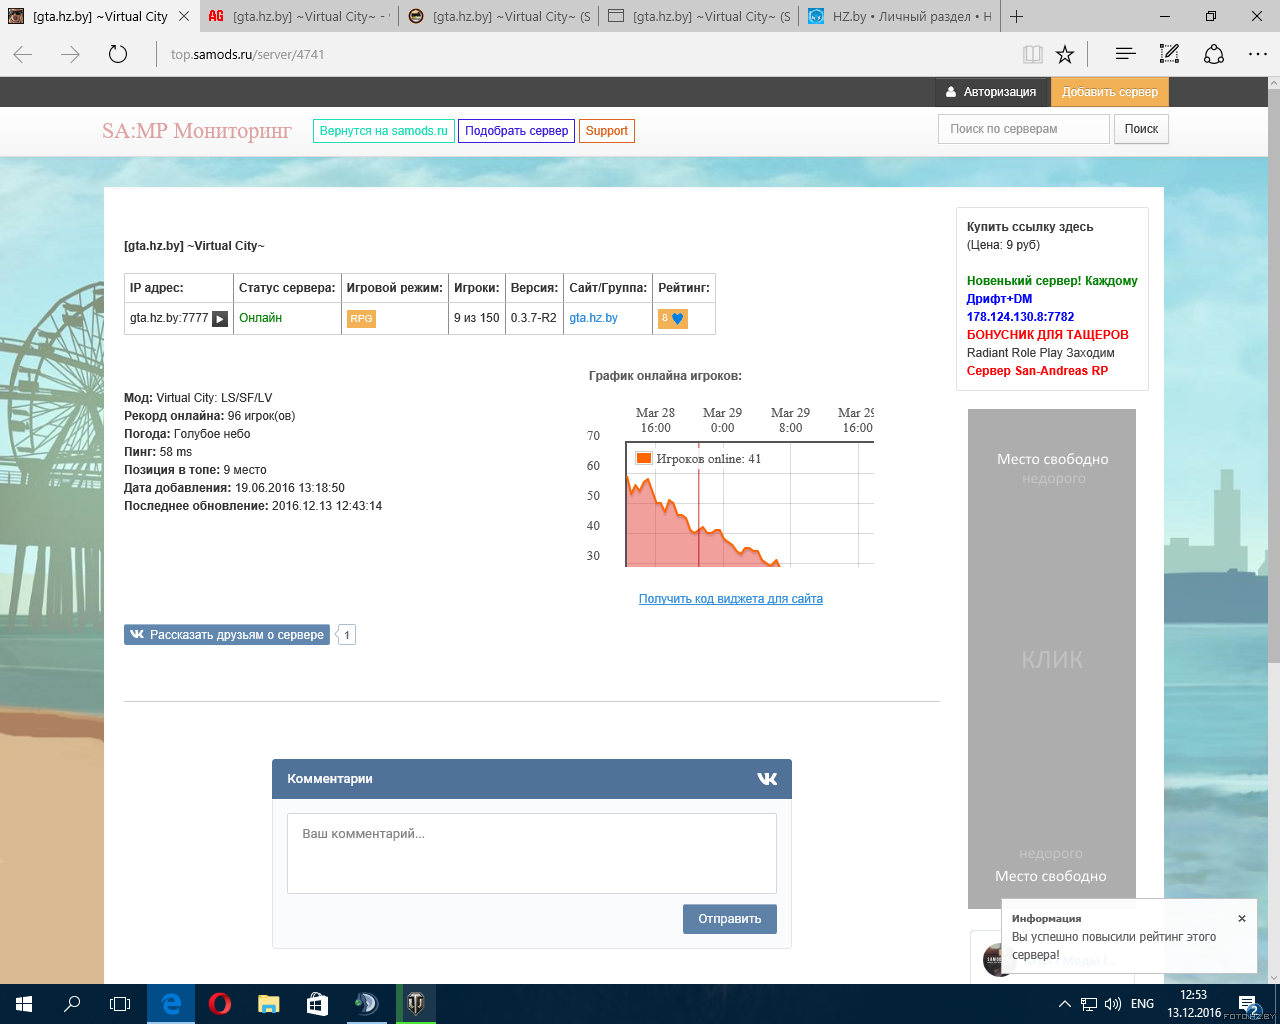This screenshot has width=1280, height=1024.
Task: Click Купить ссылку здесь text
Action: (1030, 227)
